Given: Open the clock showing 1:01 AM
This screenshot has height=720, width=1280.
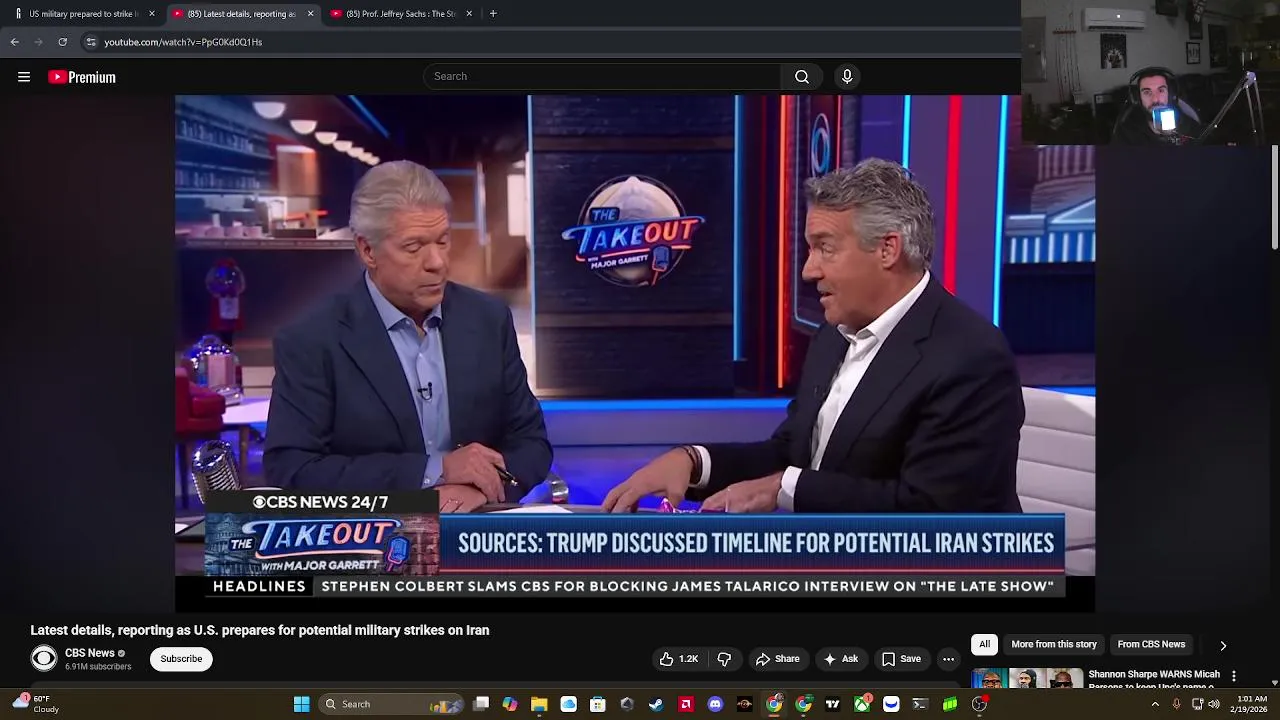Looking at the screenshot, I should click(1251, 704).
